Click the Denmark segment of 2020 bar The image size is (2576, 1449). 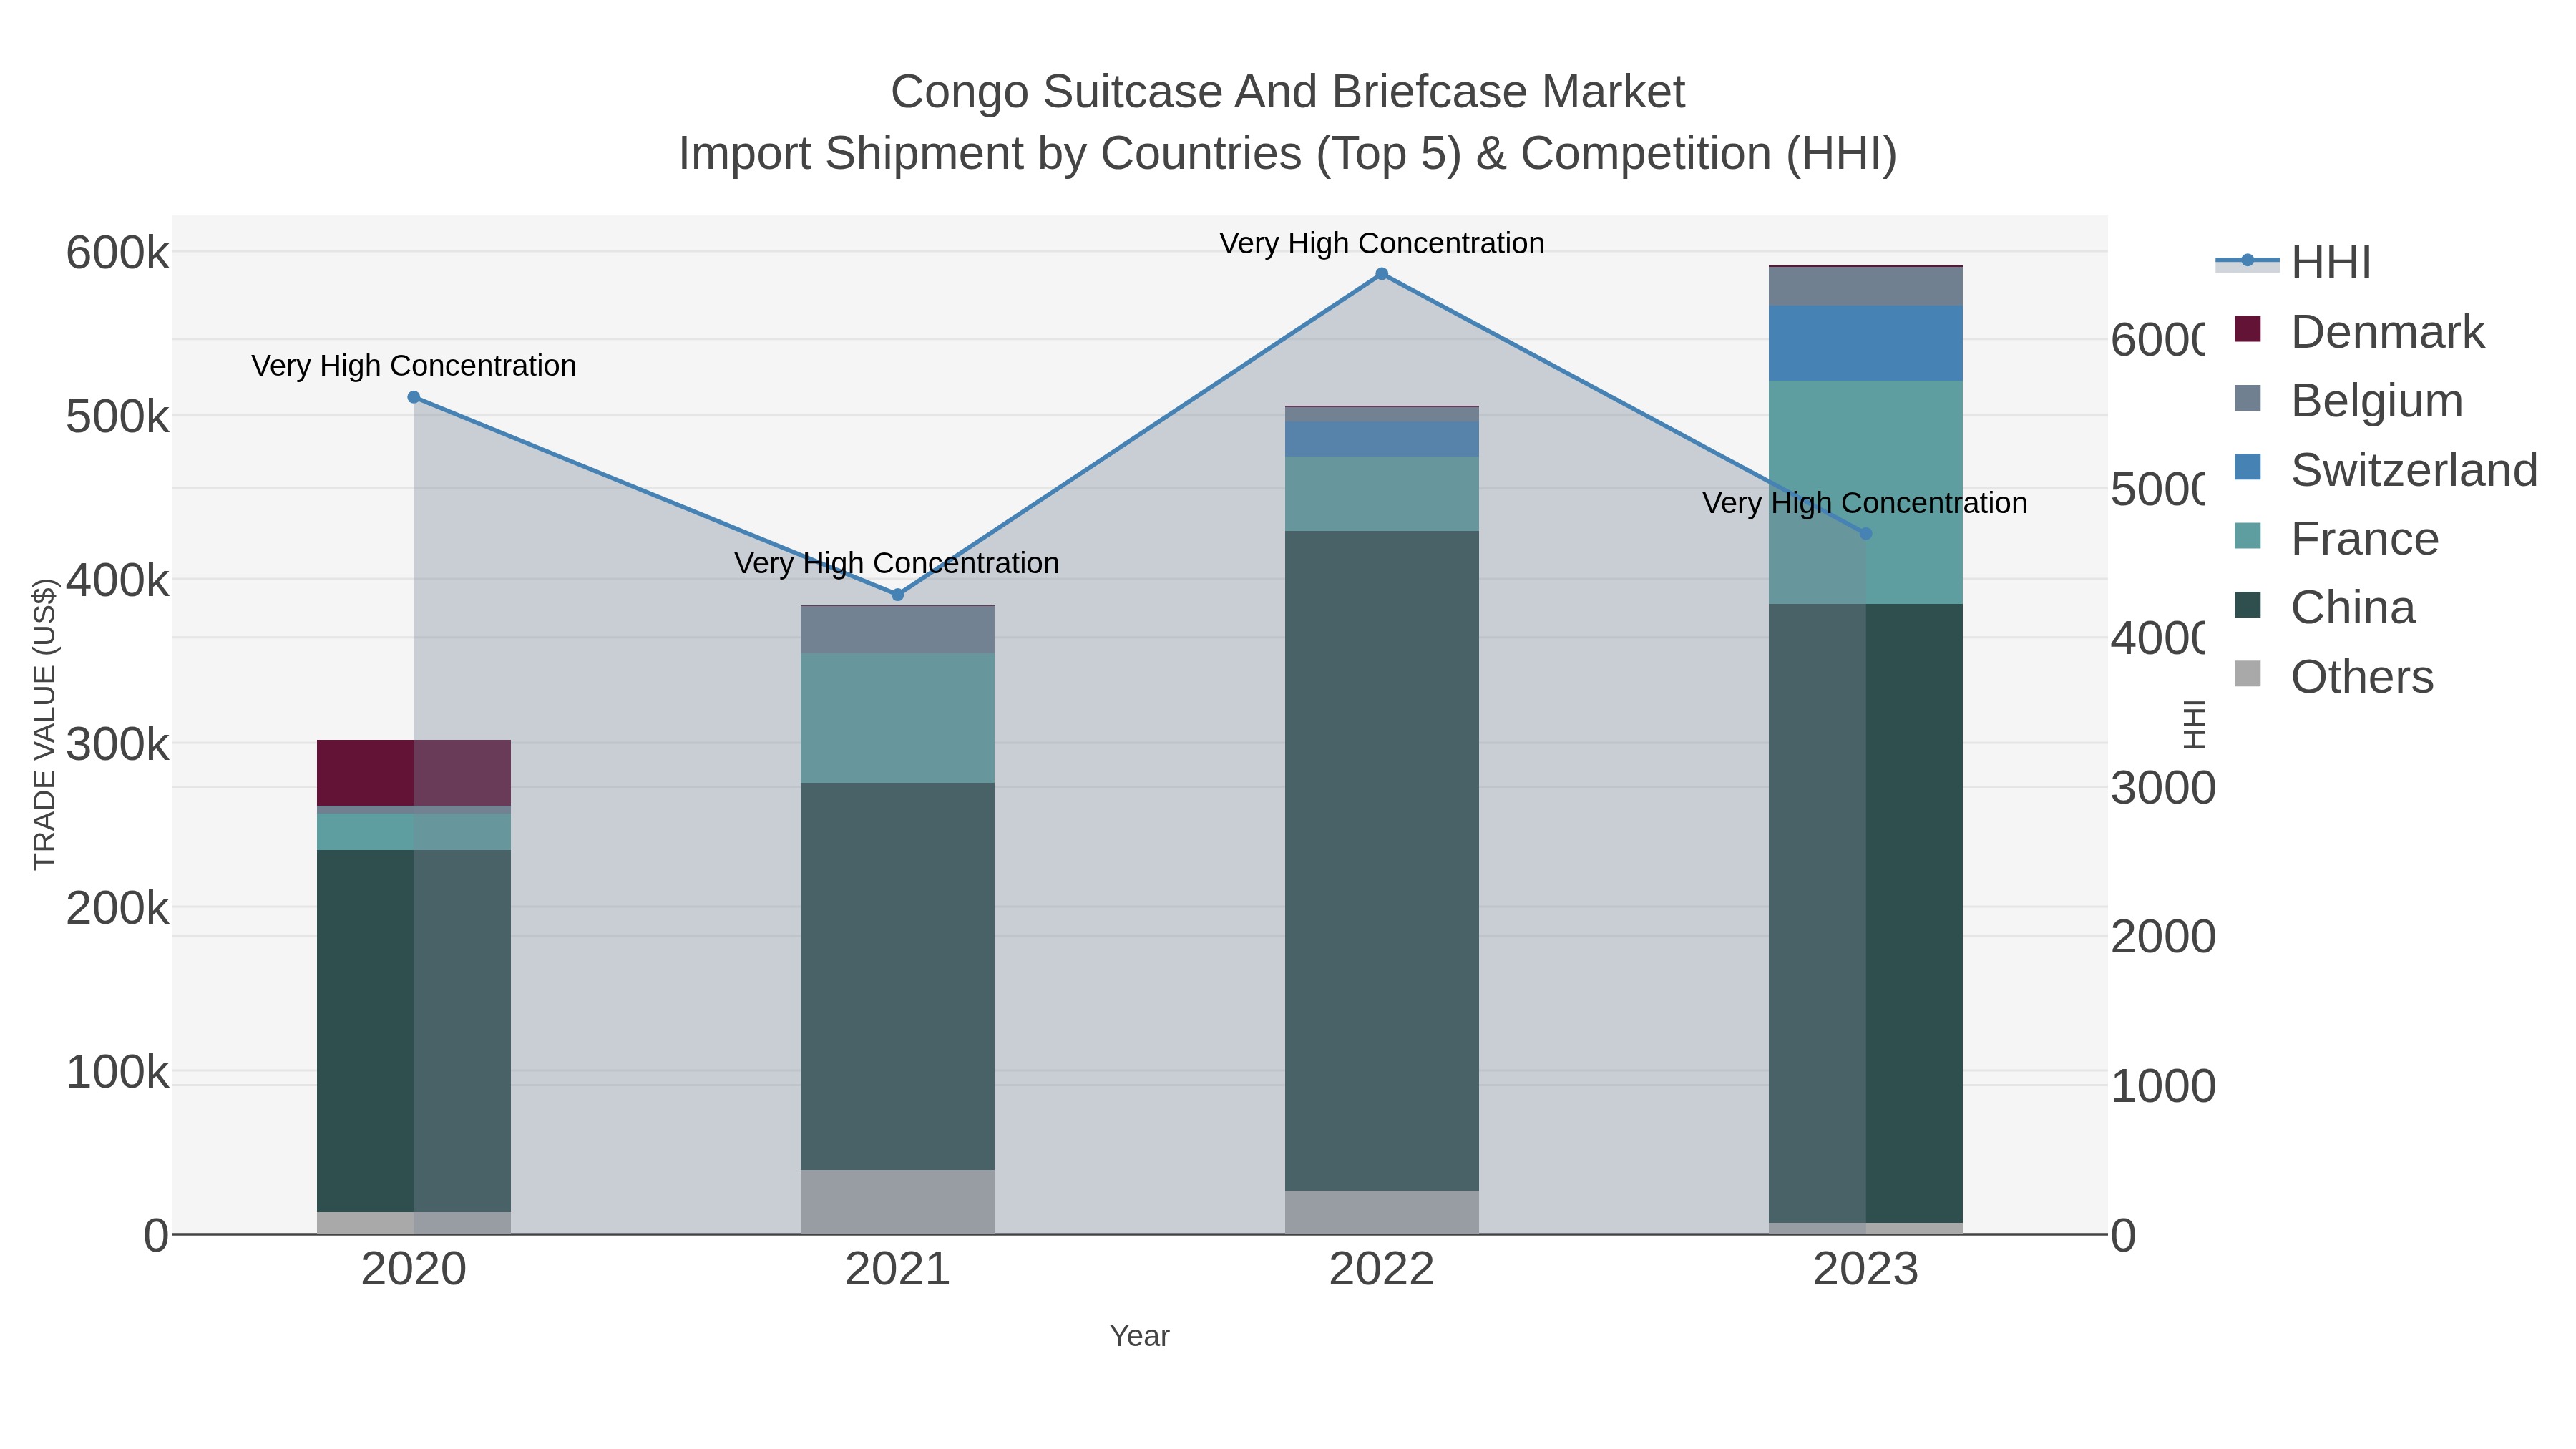[x=414, y=773]
